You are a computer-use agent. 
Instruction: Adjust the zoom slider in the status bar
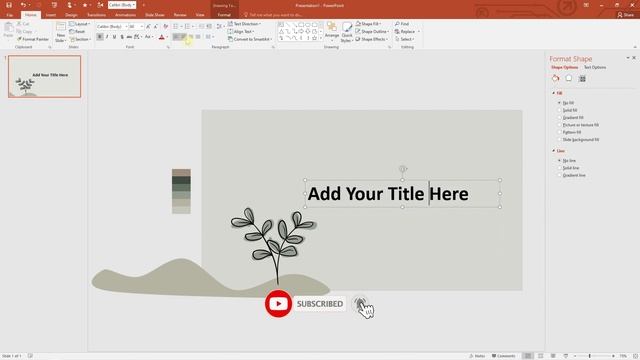(589, 356)
